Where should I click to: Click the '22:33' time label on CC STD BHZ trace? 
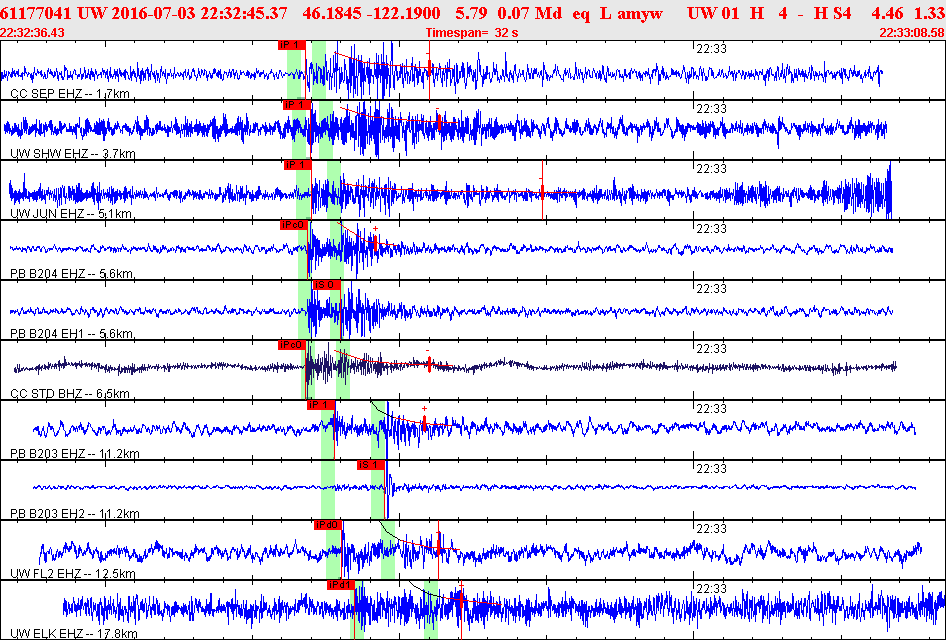711,349
